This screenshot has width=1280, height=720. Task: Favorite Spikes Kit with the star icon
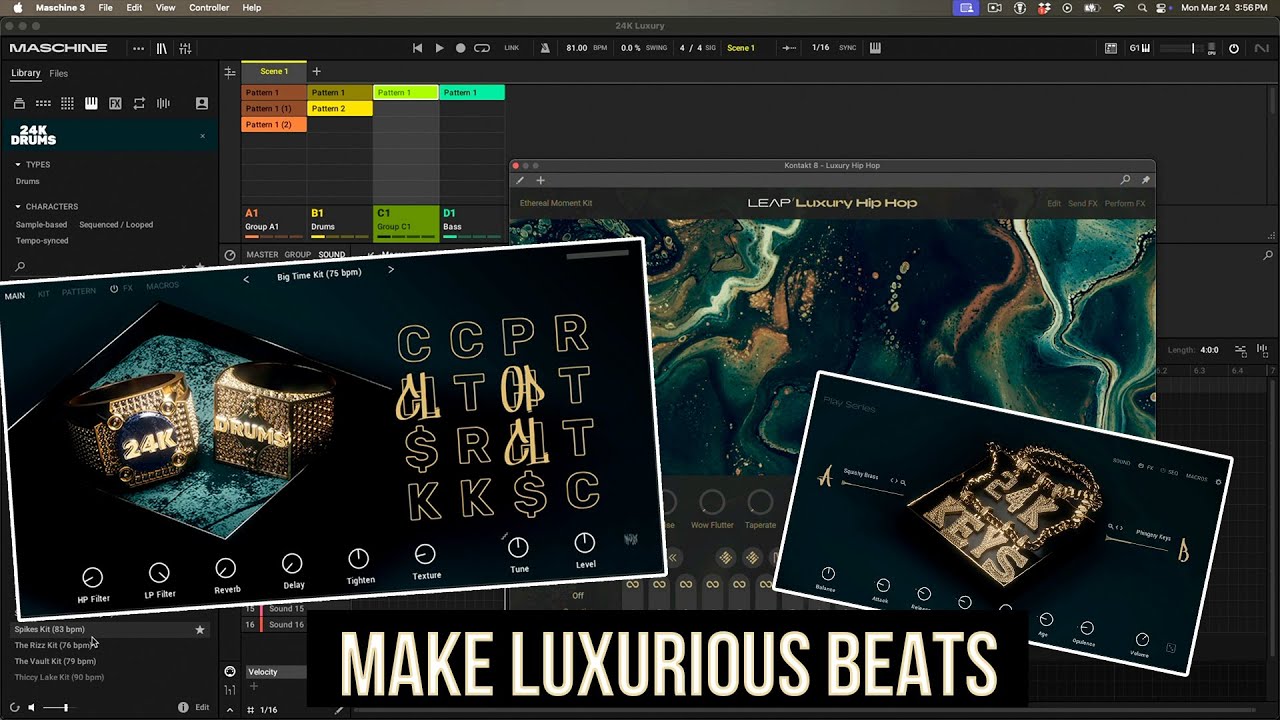coord(200,629)
